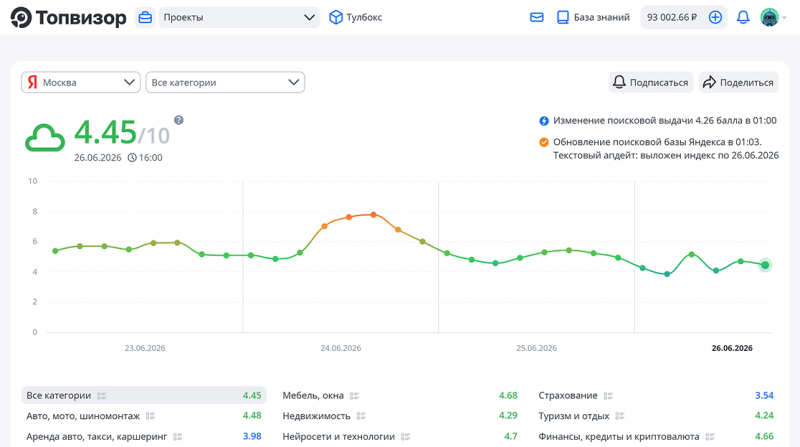Click the list icon beside Мебель, окна
The image size is (800, 447).
[354, 395]
